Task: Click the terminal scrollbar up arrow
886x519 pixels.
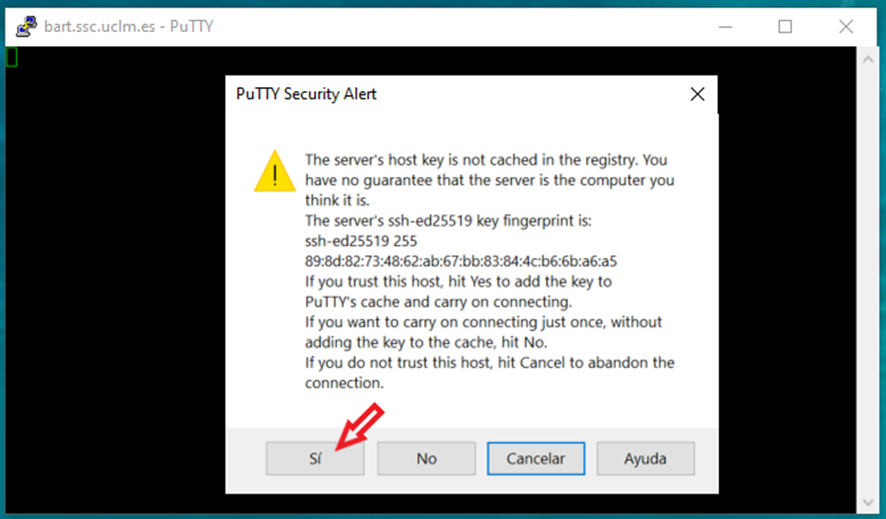Action: point(868,59)
